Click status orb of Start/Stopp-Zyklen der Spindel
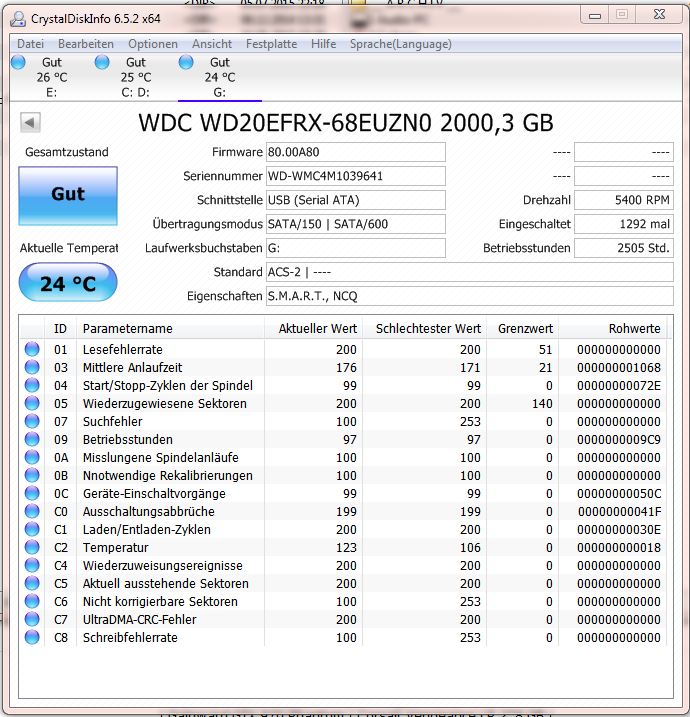This screenshot has width=690, height=717. 32,385
